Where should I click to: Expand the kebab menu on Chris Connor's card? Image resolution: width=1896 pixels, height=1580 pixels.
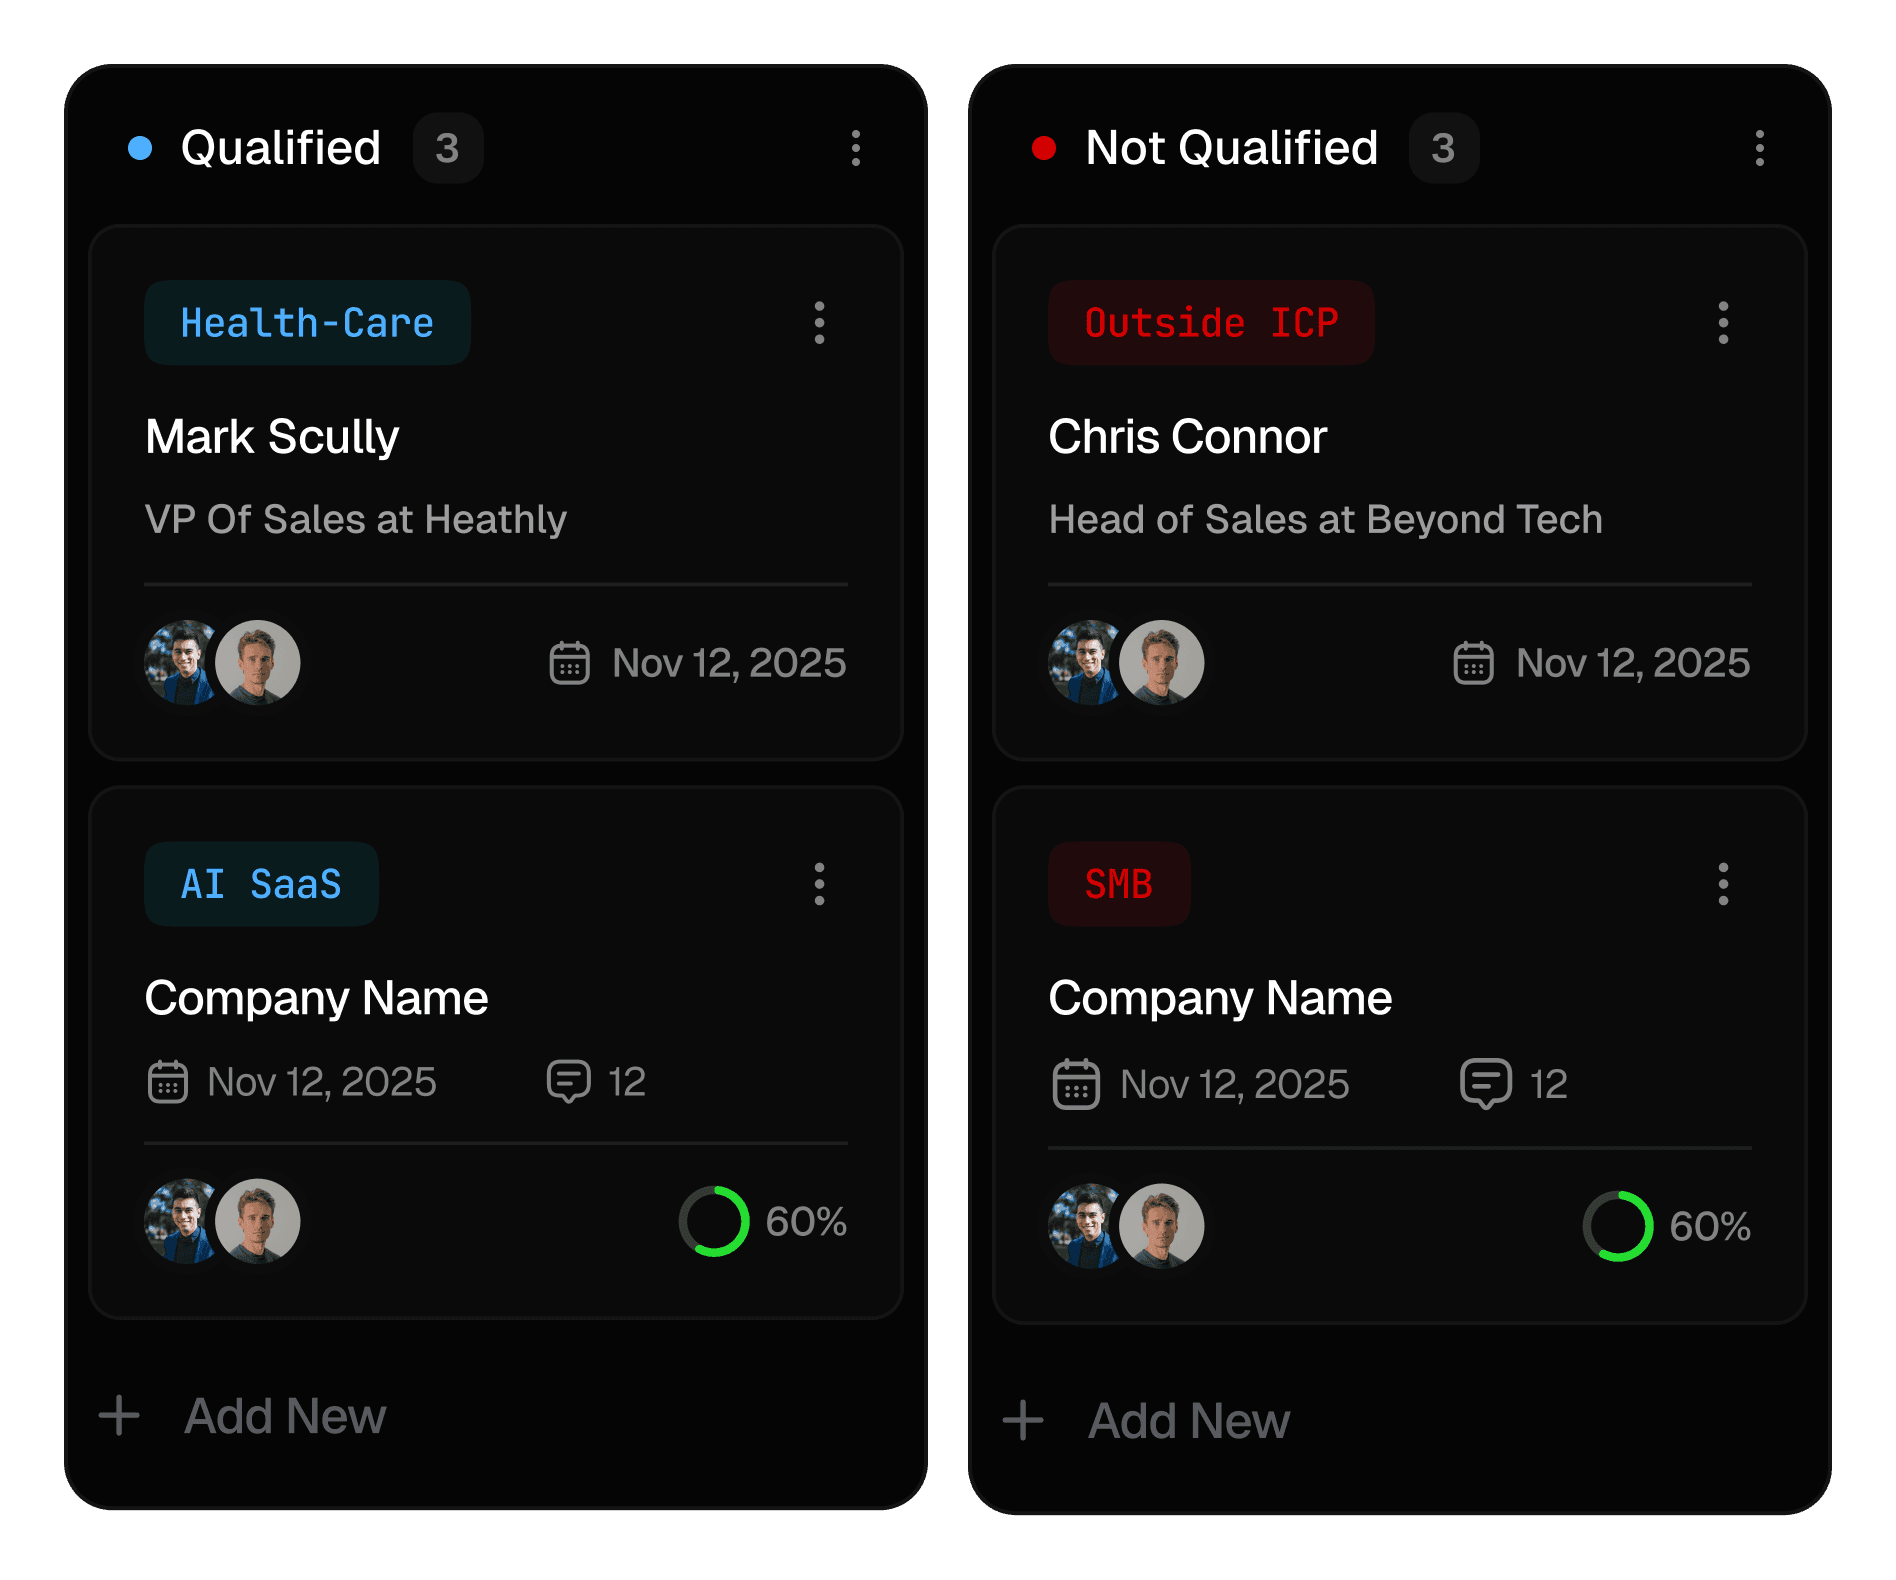coord(1723,322)
